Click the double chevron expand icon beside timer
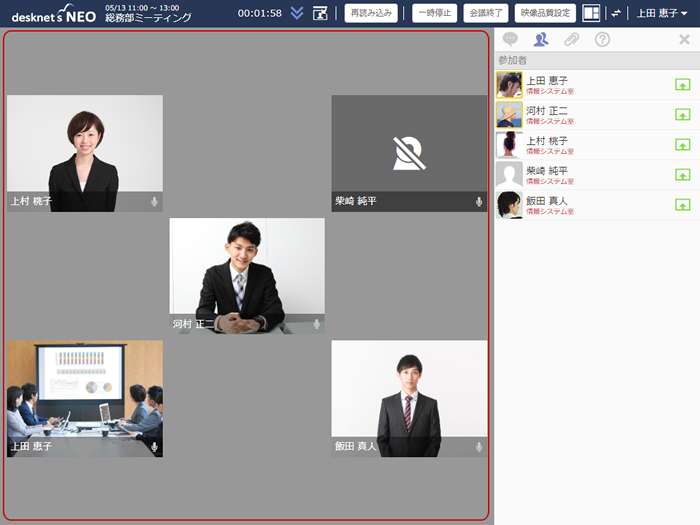700x525 pixels. pos(297,13)
